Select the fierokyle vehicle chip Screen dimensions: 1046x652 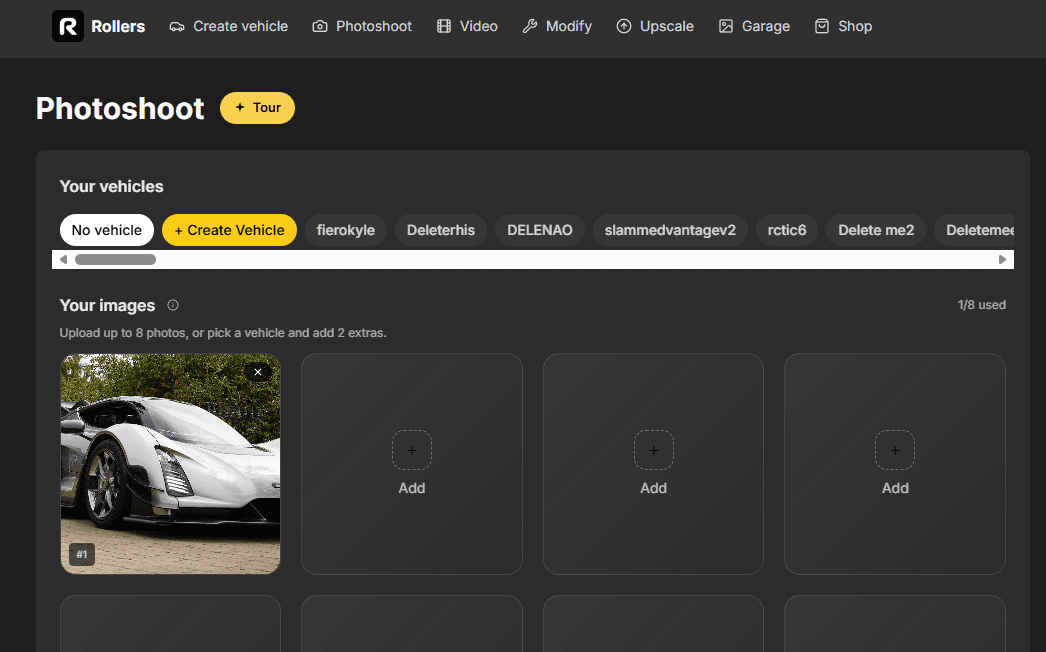[x=346, y=230]
